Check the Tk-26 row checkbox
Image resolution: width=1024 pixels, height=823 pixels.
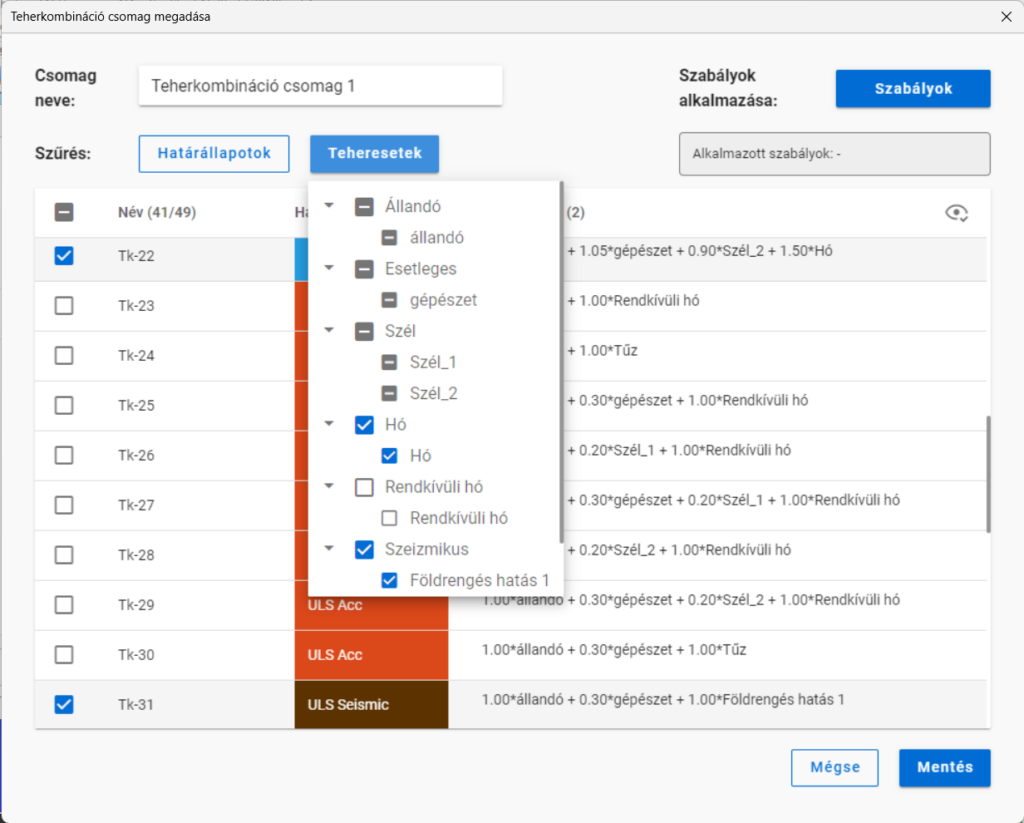click(64, 455)
